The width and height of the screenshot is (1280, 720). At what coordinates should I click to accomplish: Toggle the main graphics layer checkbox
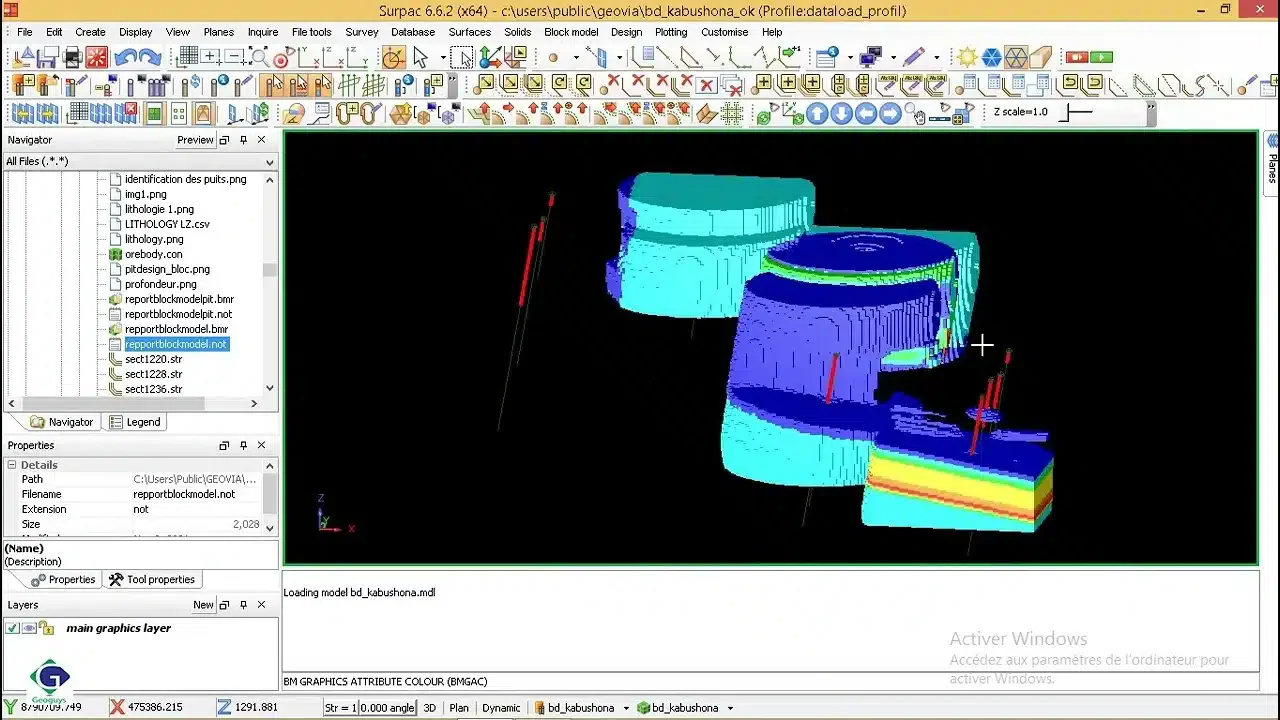coord(12,628)
